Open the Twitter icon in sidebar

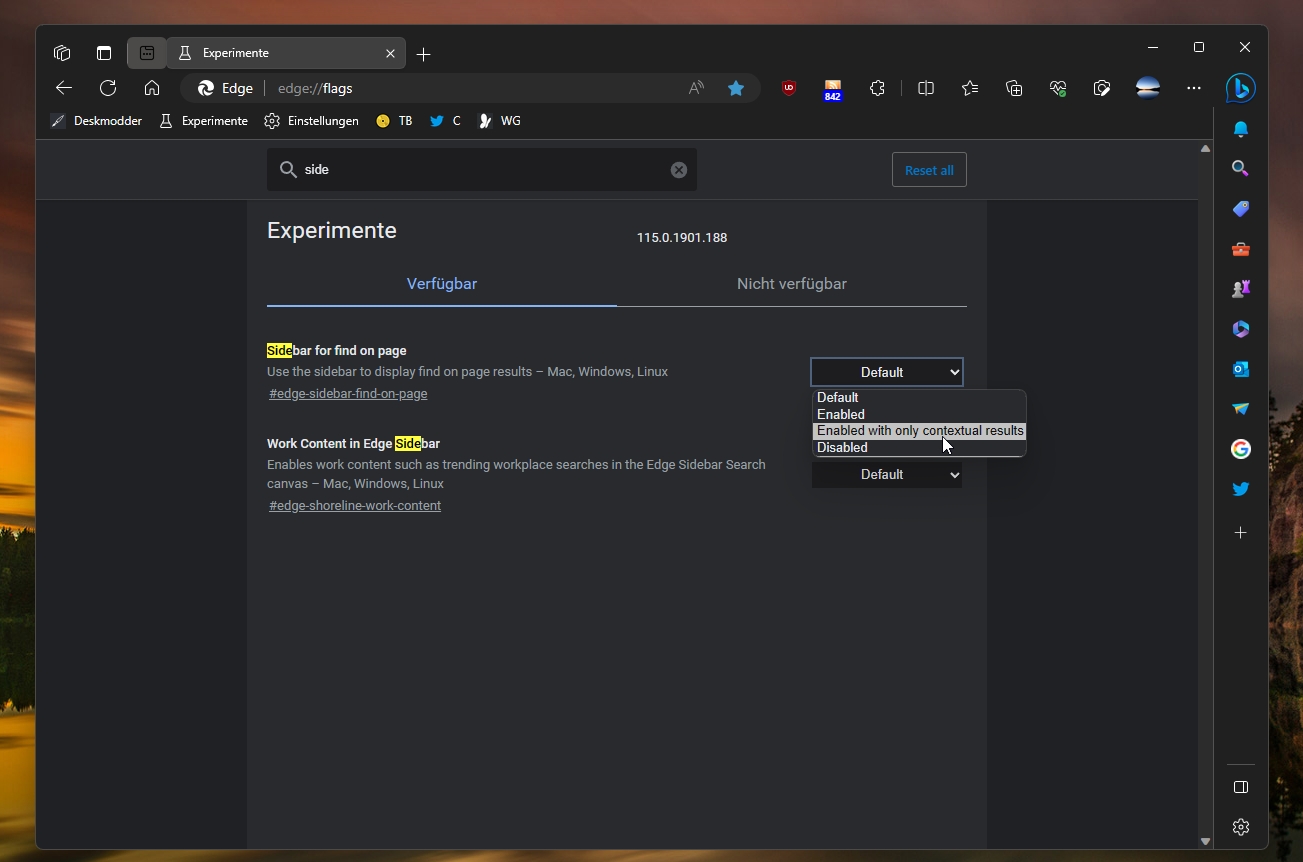(1240, 489)
